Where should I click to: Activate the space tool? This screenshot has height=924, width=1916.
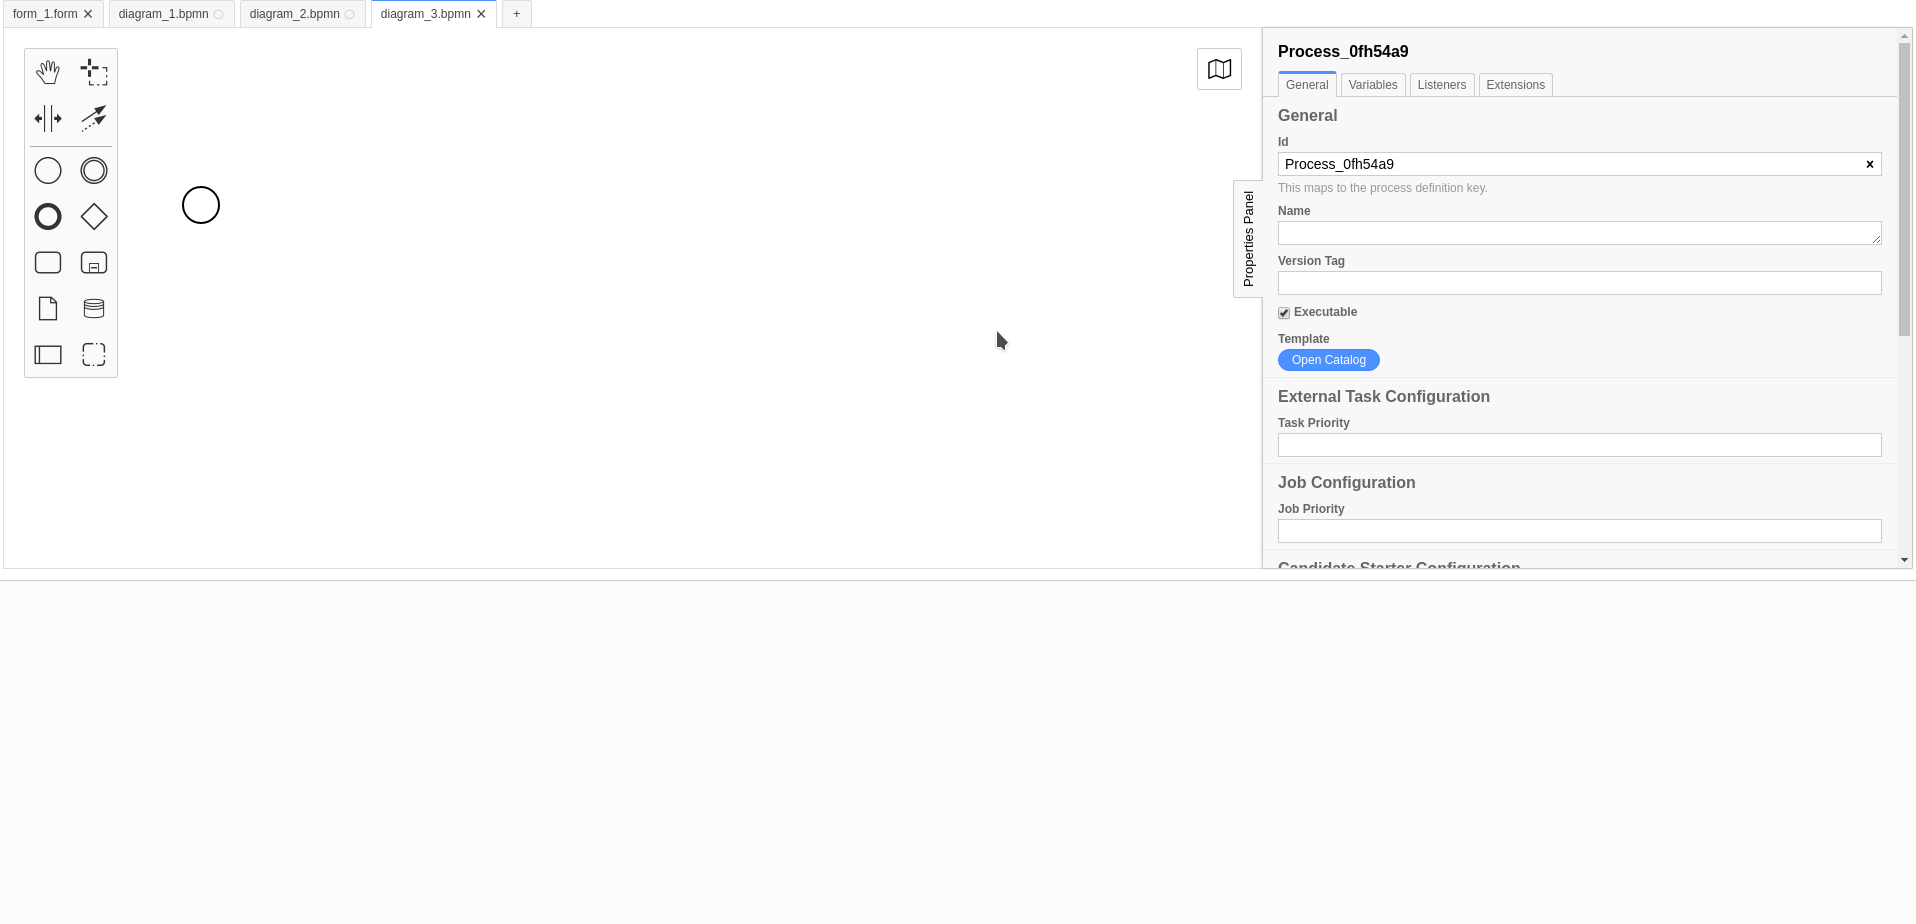pyautogui.click(x=48, y=118)
